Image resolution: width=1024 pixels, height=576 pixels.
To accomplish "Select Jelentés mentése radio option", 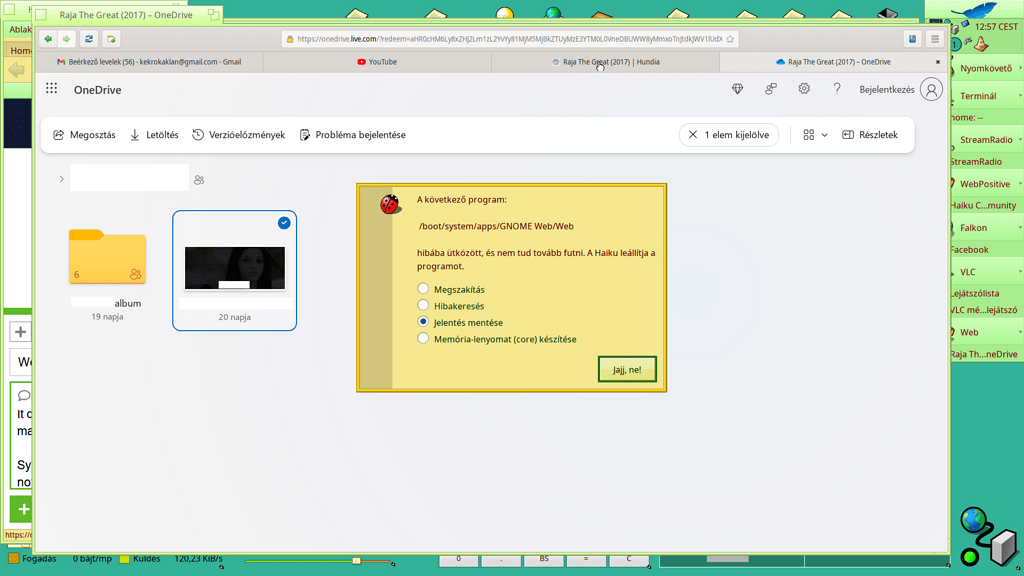I will click(423, 321).
